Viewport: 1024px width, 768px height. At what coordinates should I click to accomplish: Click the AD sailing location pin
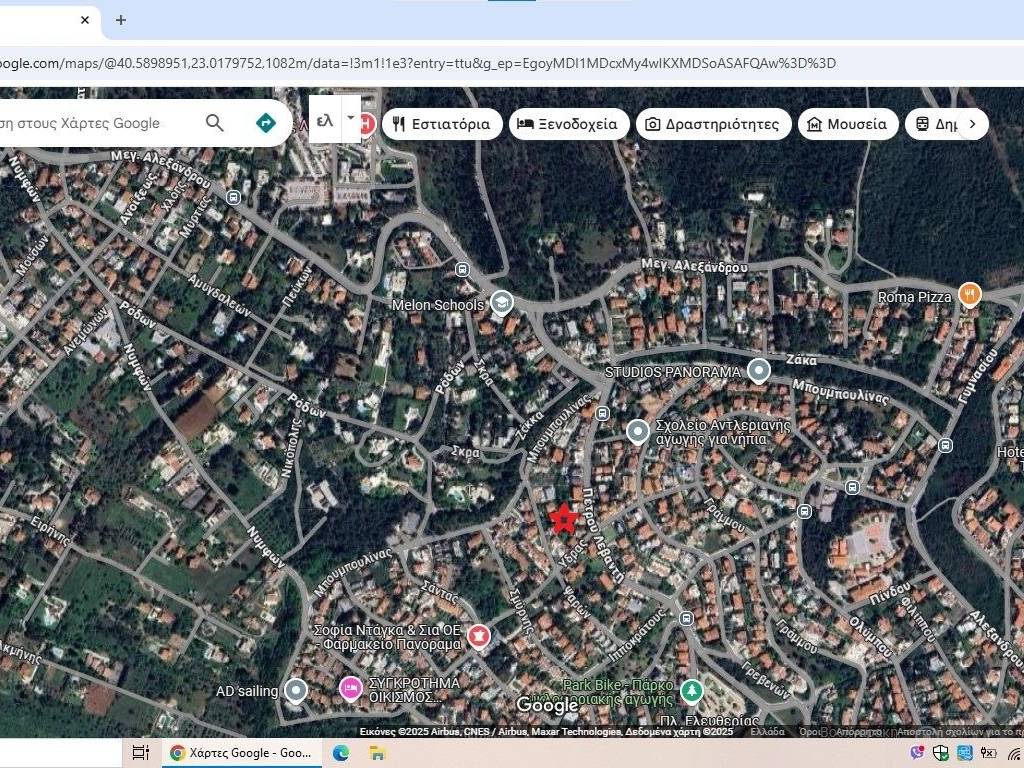pyautogui.click(x=295, y=690)
